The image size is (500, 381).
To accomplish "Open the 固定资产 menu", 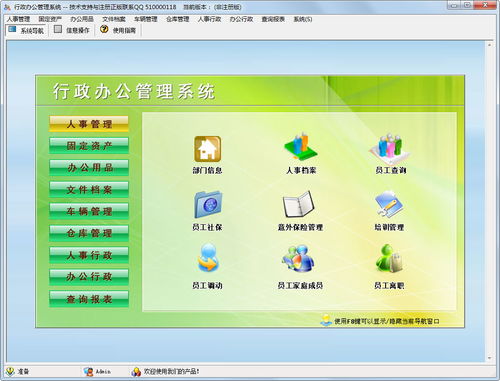I will (x=50, y=19).
